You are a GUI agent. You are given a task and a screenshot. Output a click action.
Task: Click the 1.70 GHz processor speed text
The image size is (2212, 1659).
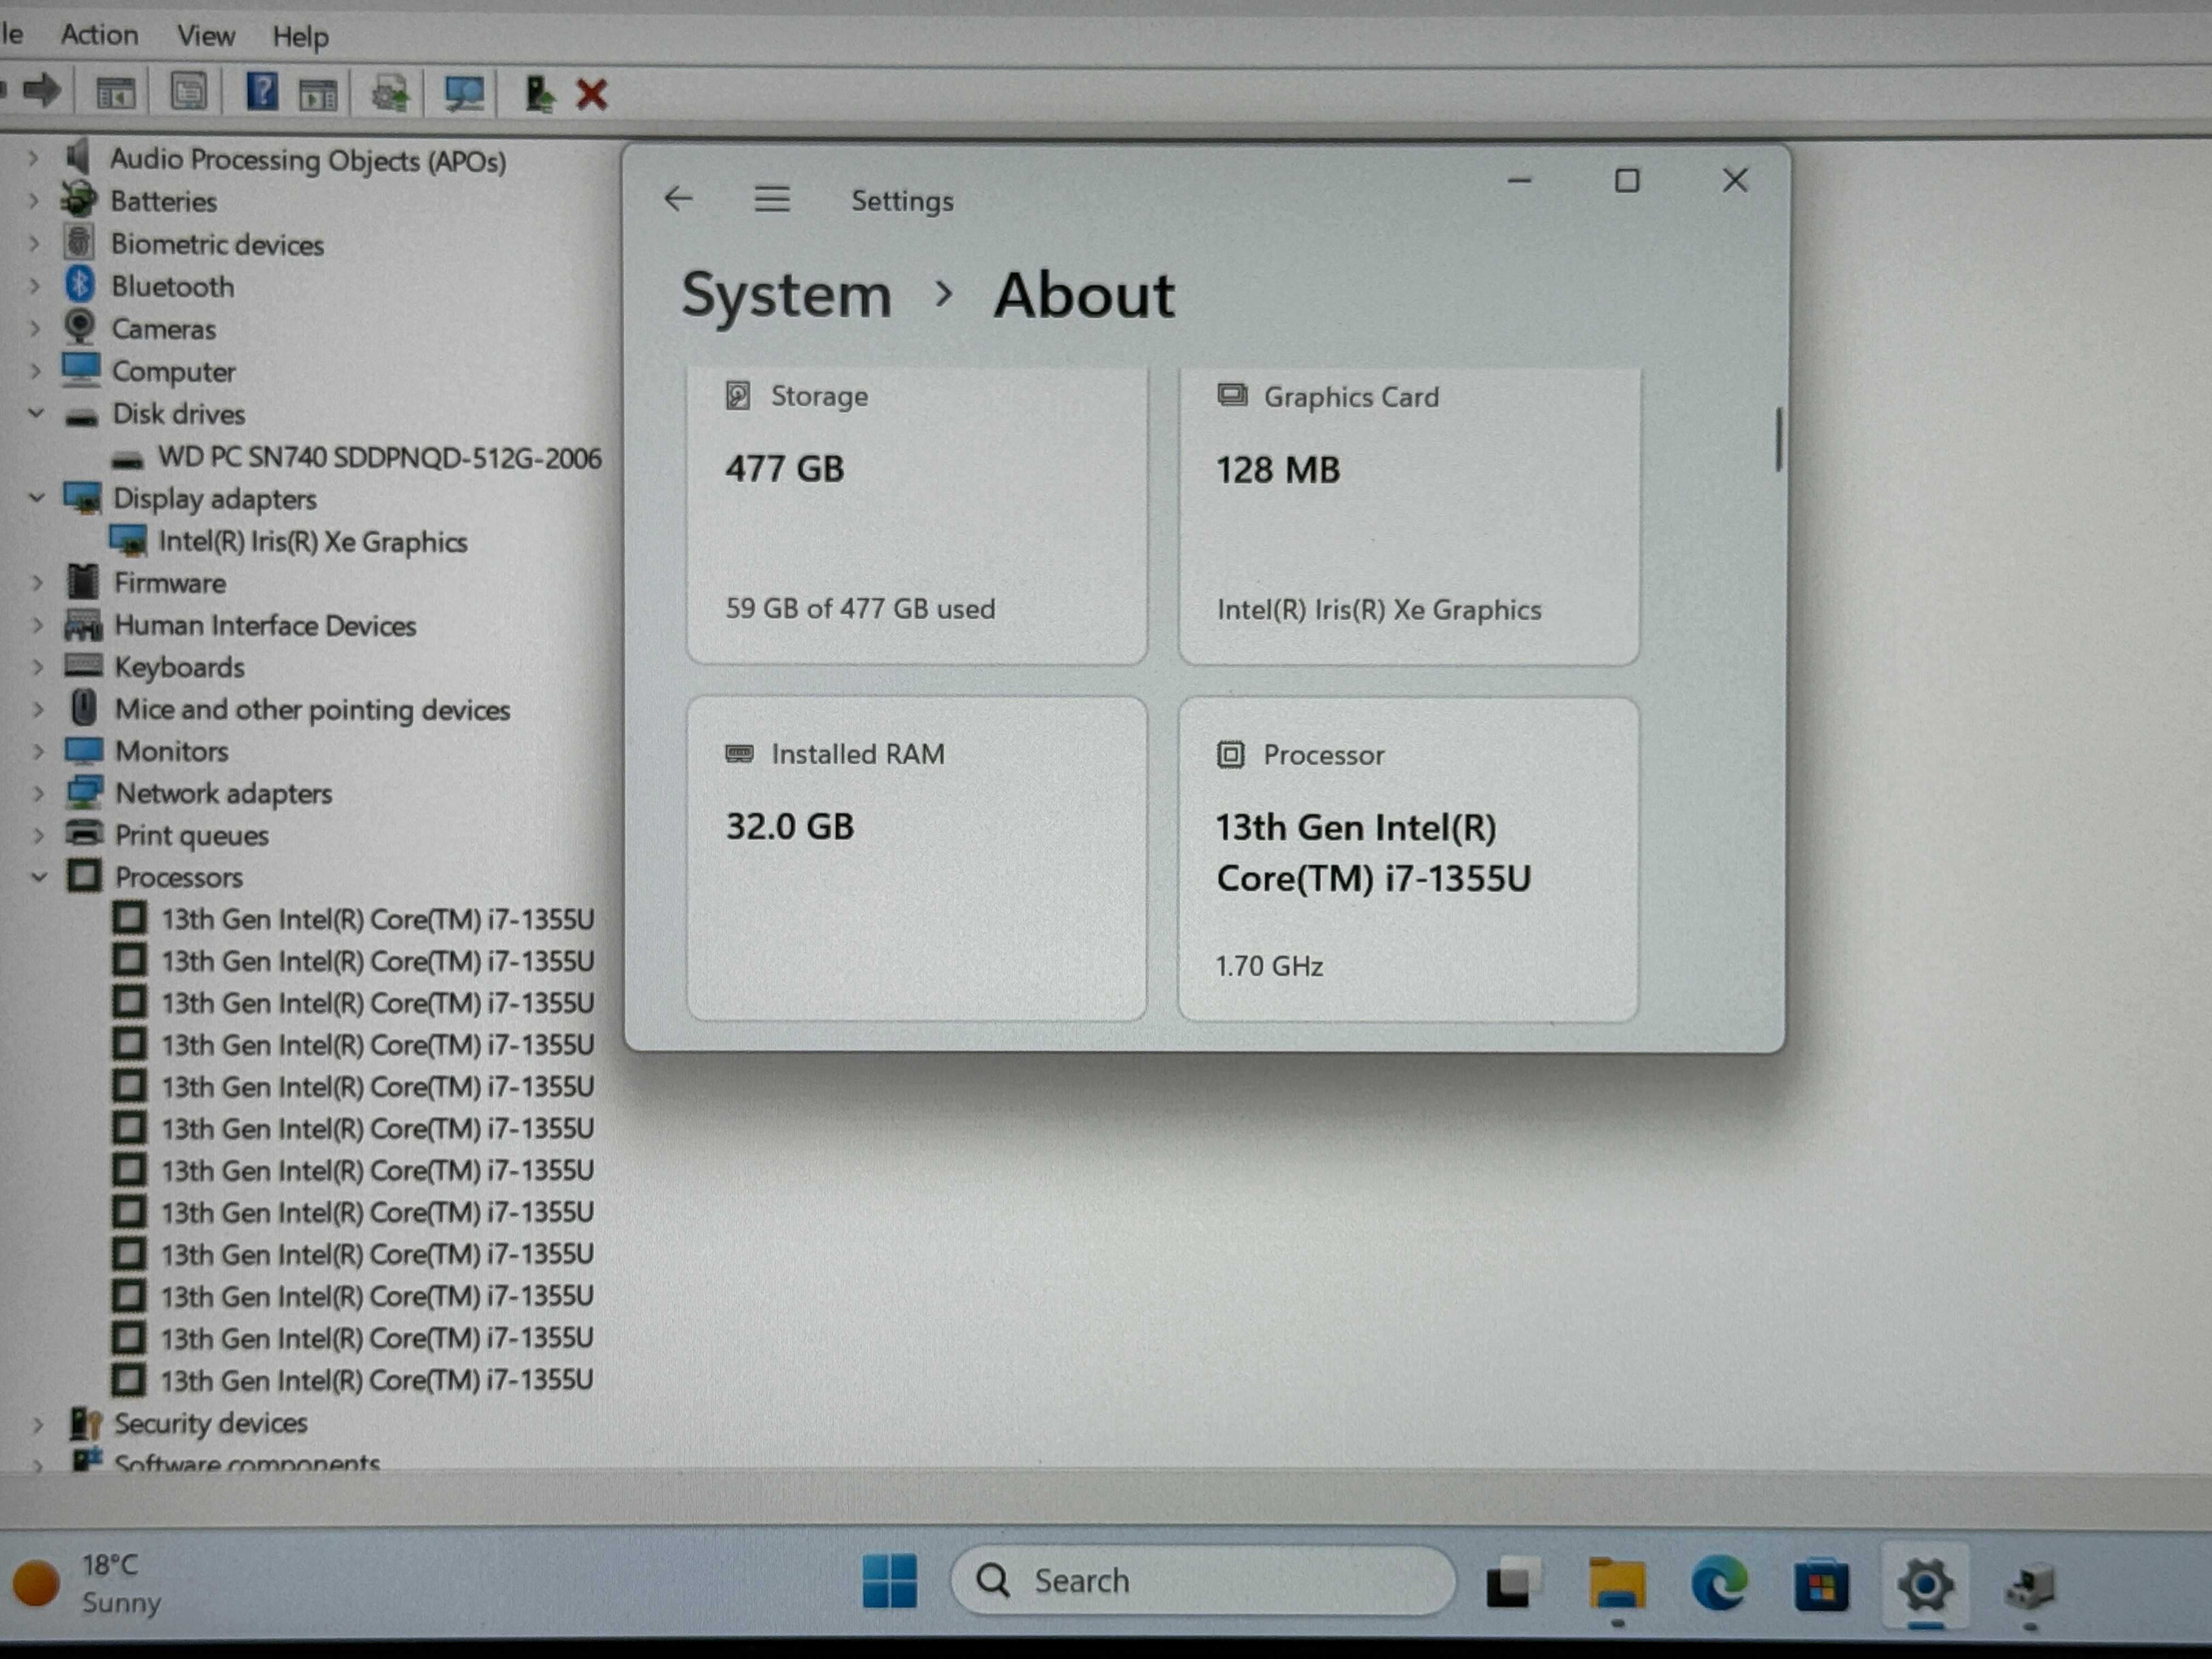tap(1269, 966)
